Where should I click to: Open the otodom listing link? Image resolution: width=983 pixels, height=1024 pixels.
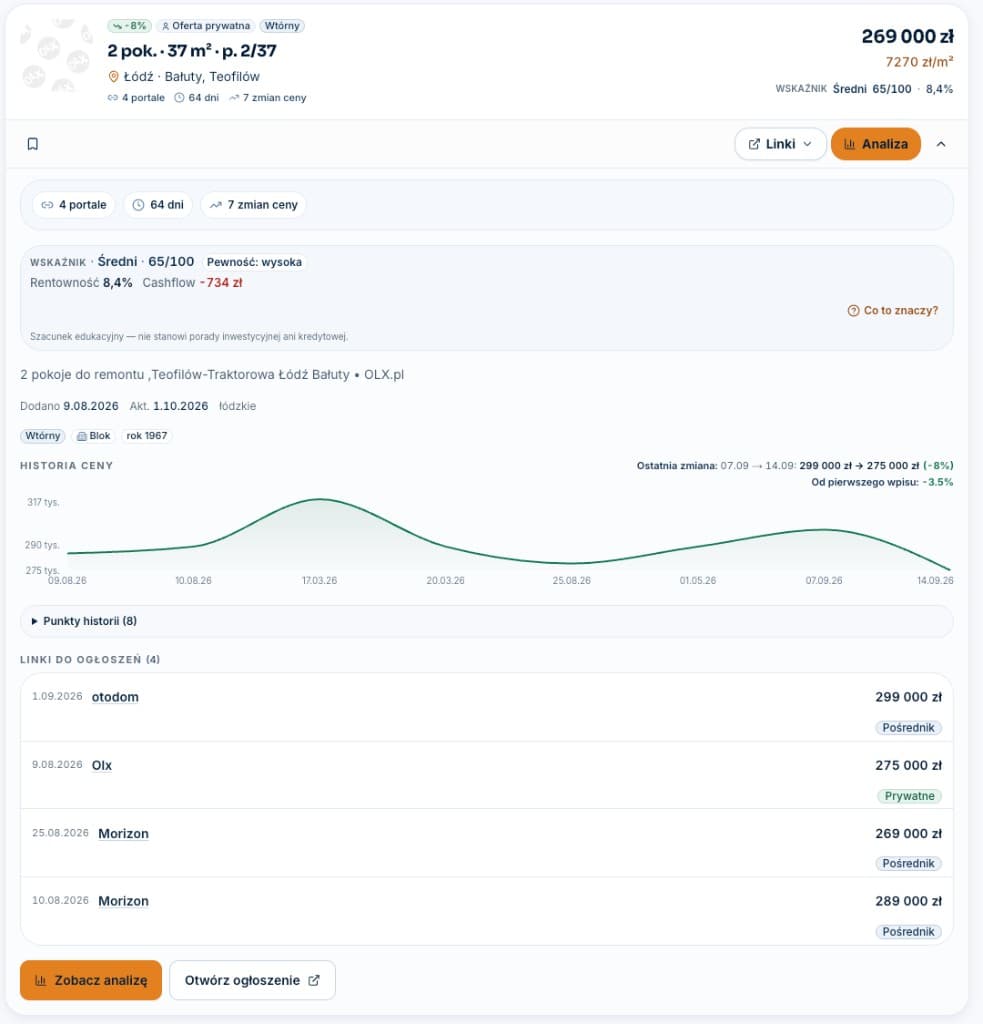click(115, 697)
